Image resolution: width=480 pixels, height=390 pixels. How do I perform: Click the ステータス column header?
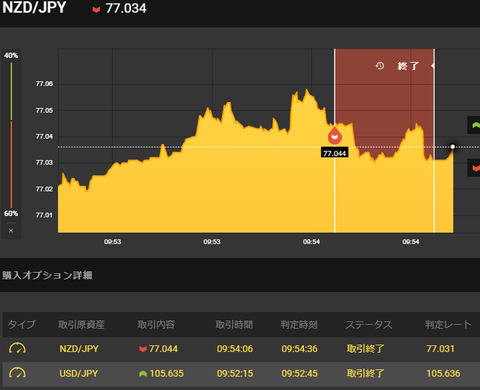tap(369, 324)
